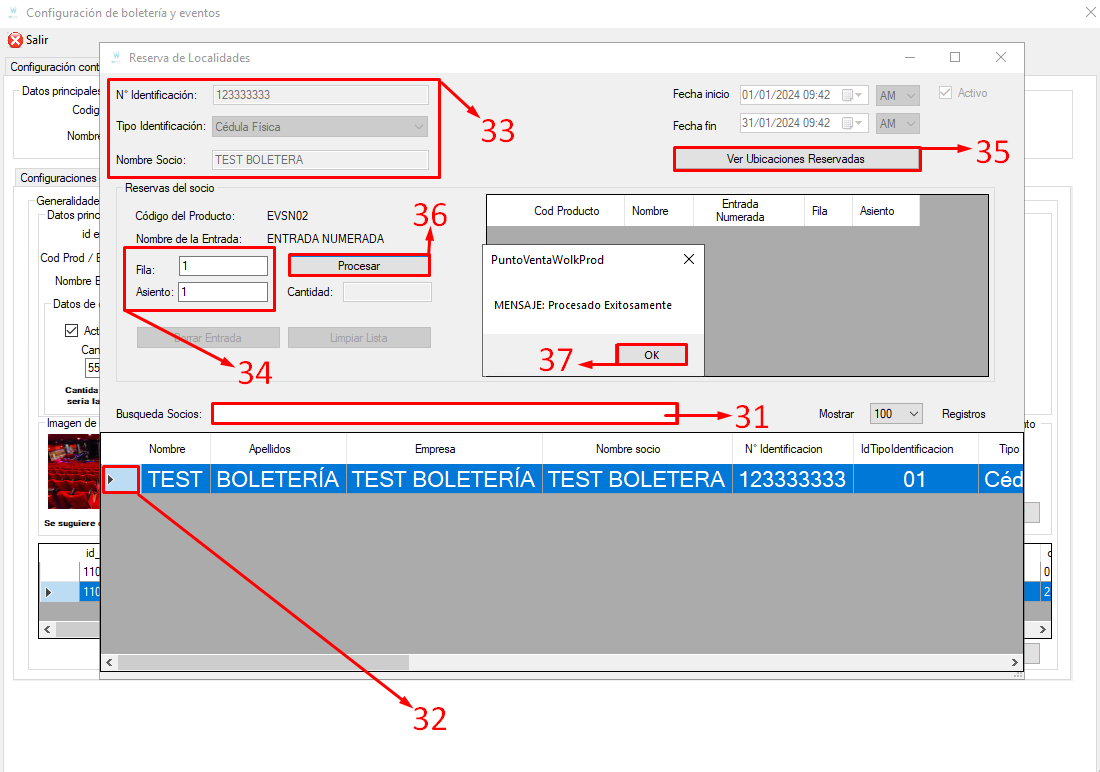Toggle the Act checkbox in background window

click(x=72, y=330)
